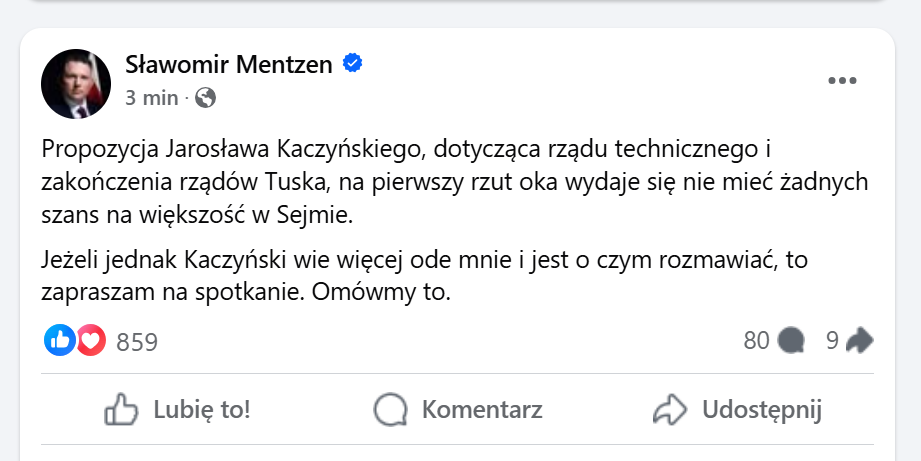
Task: Click the globe public audience icon
Action: pos(205,98)
